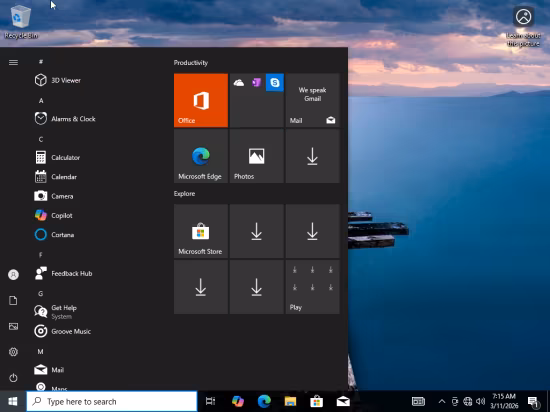
Task: Open File Explorer on taskbar
Action: point(290,401)
